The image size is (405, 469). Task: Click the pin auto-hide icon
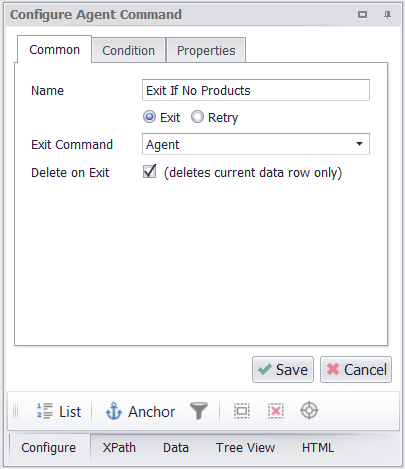coord(387,15)
